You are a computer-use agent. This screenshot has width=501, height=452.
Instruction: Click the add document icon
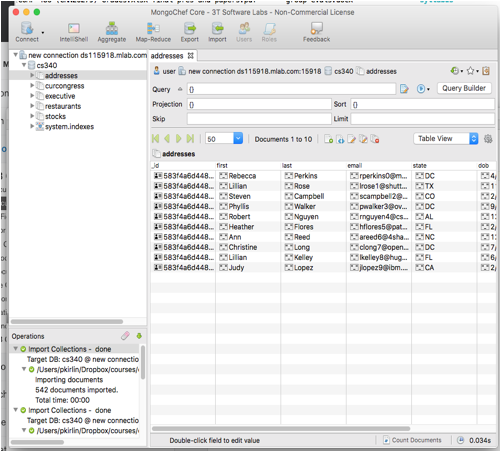[x=329, y=139]
